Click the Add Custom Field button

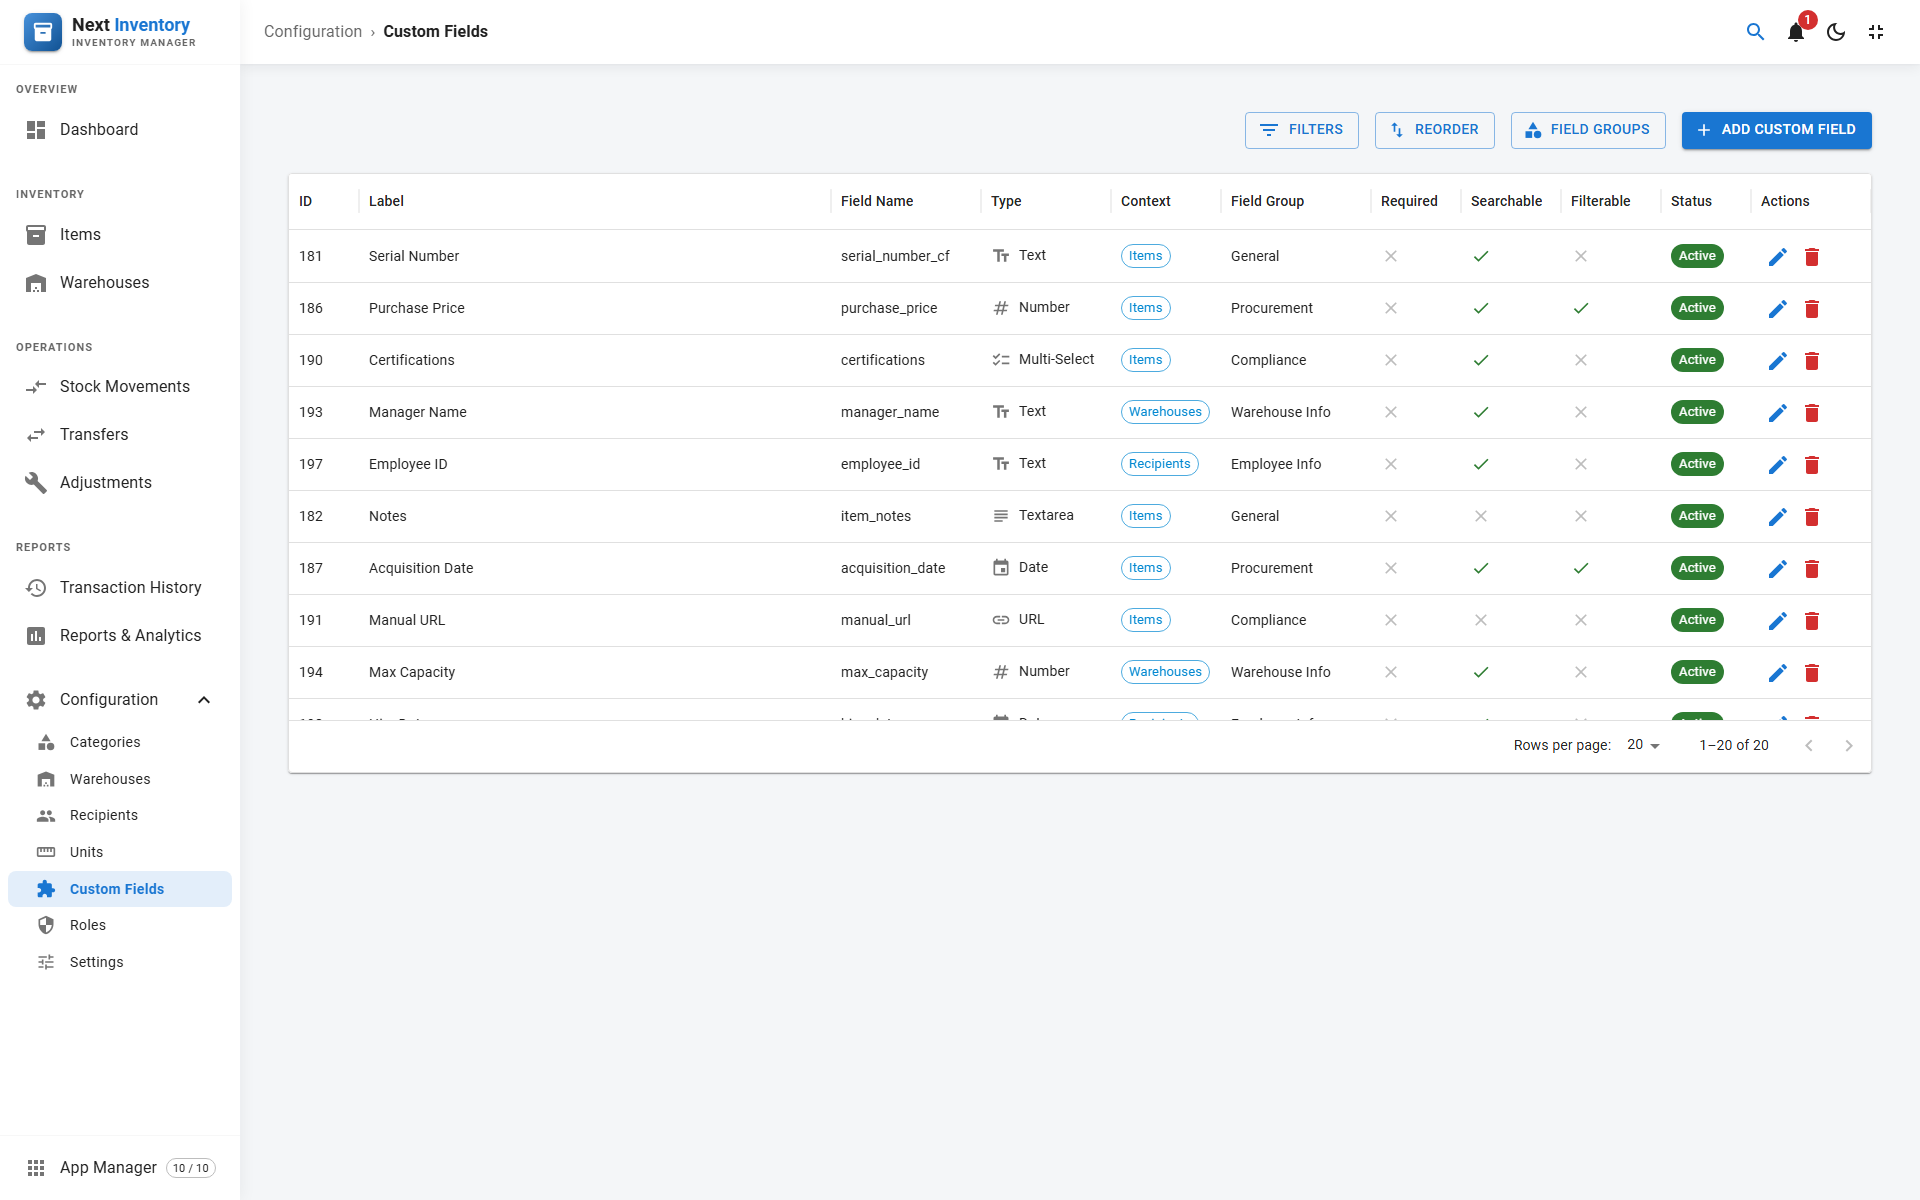tap(1776, 130)
